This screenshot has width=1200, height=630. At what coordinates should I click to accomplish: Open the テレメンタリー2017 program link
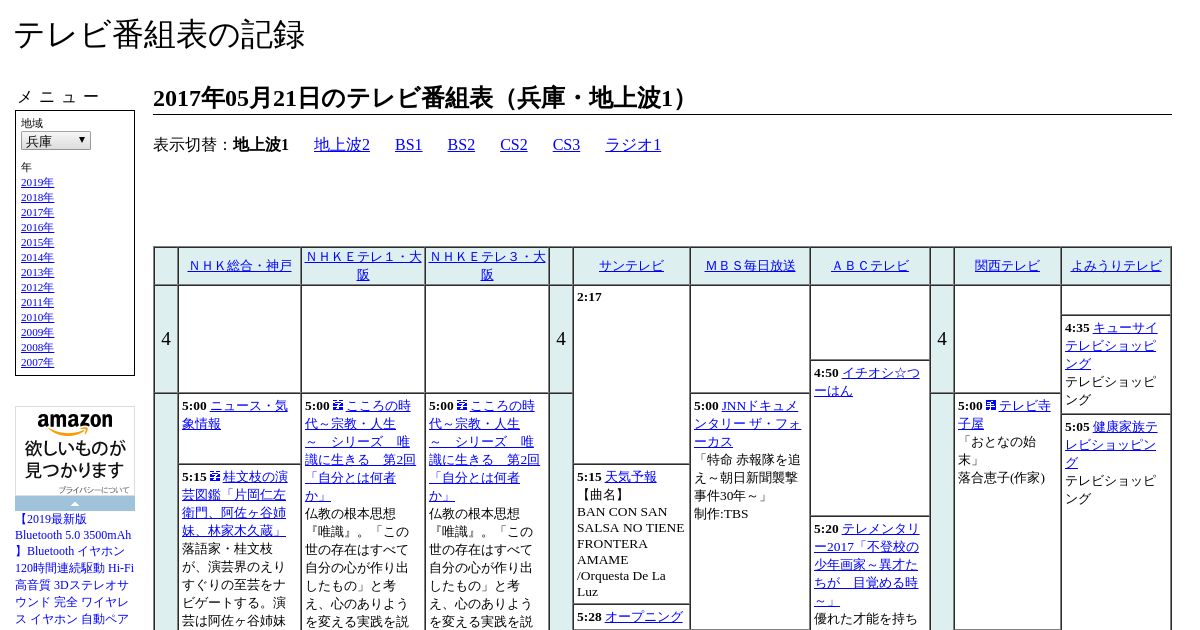866,565
